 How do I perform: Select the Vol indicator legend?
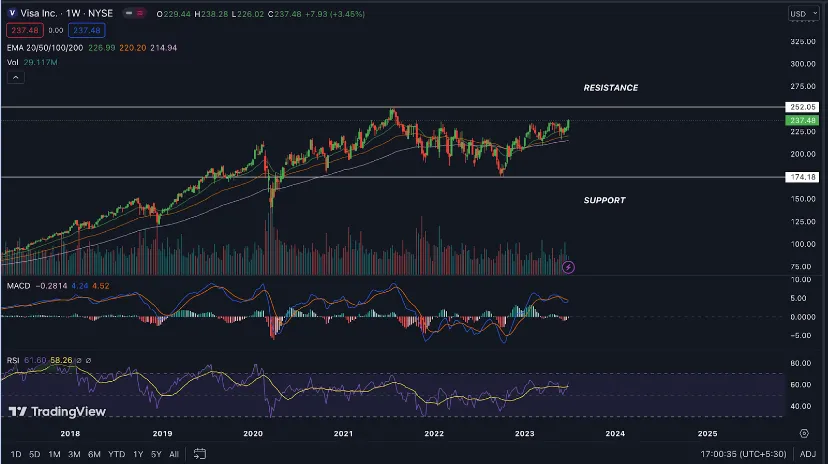(13, 62)
